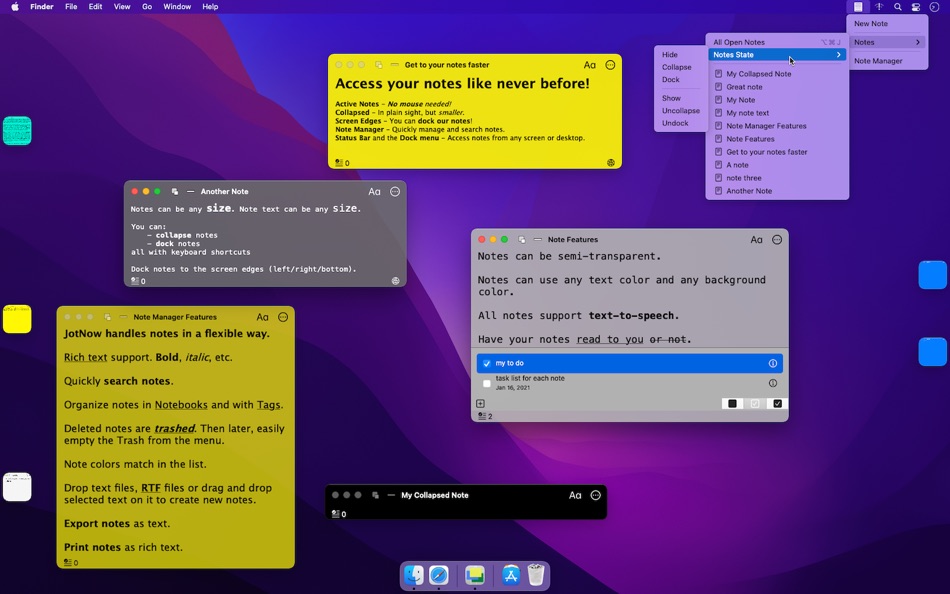950x594 pixels.
Task: Click the dock window icon in Another Note
Action: [x=174, y=192]
